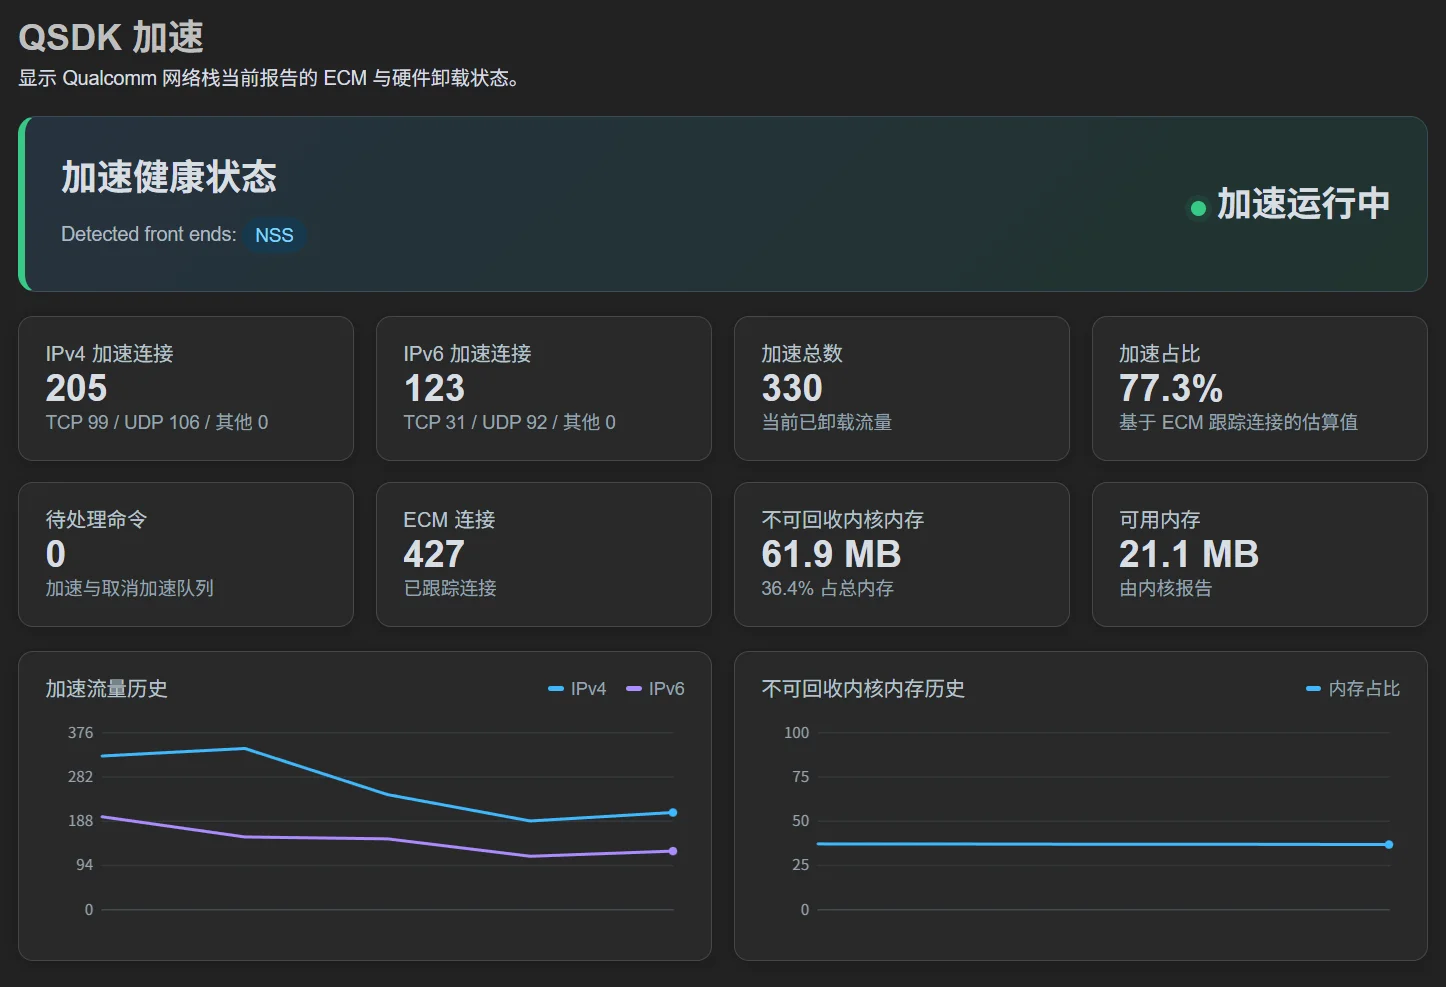Screen dimensions: 1446x987
Task: Click the 36.4% 占总内存 caption
Action: pos(828,588)
